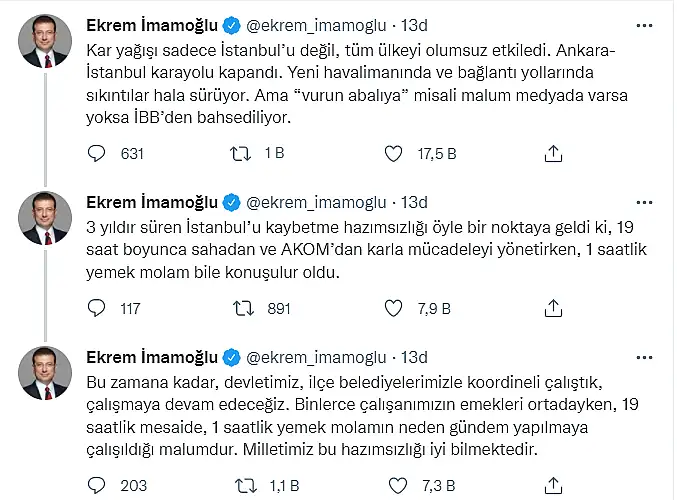This screenshot has width=677, height=500.
Task: Open profile avatar of the first tweet
Action: 45,41
